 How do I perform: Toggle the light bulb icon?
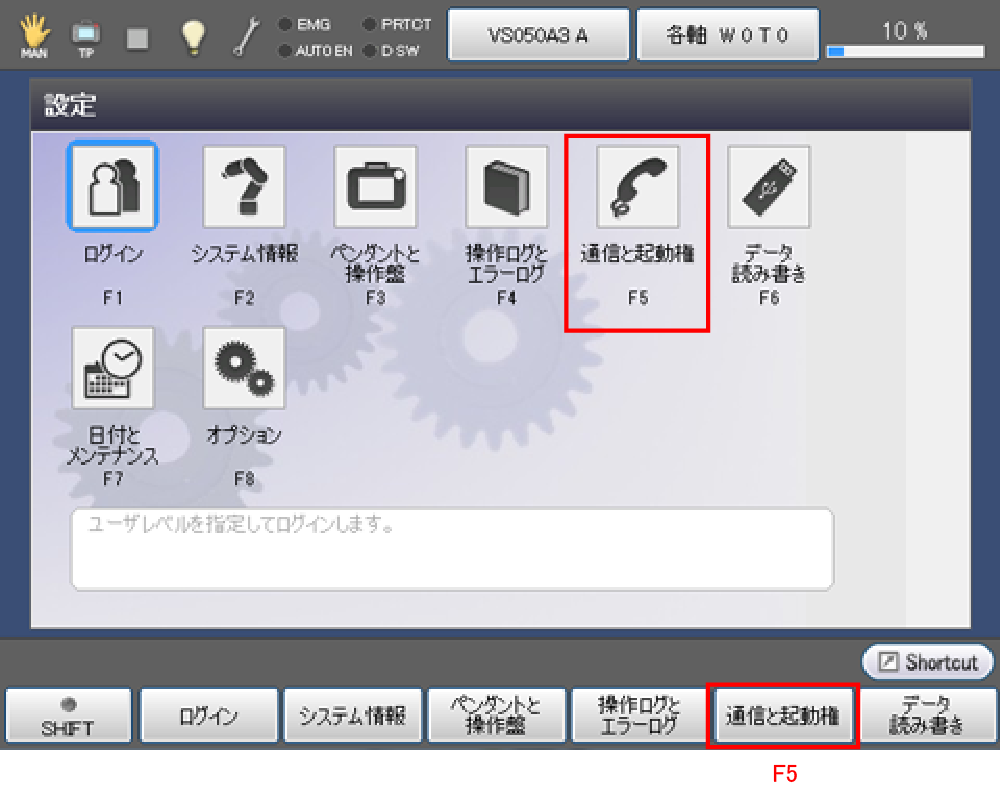tap(192, 35)
